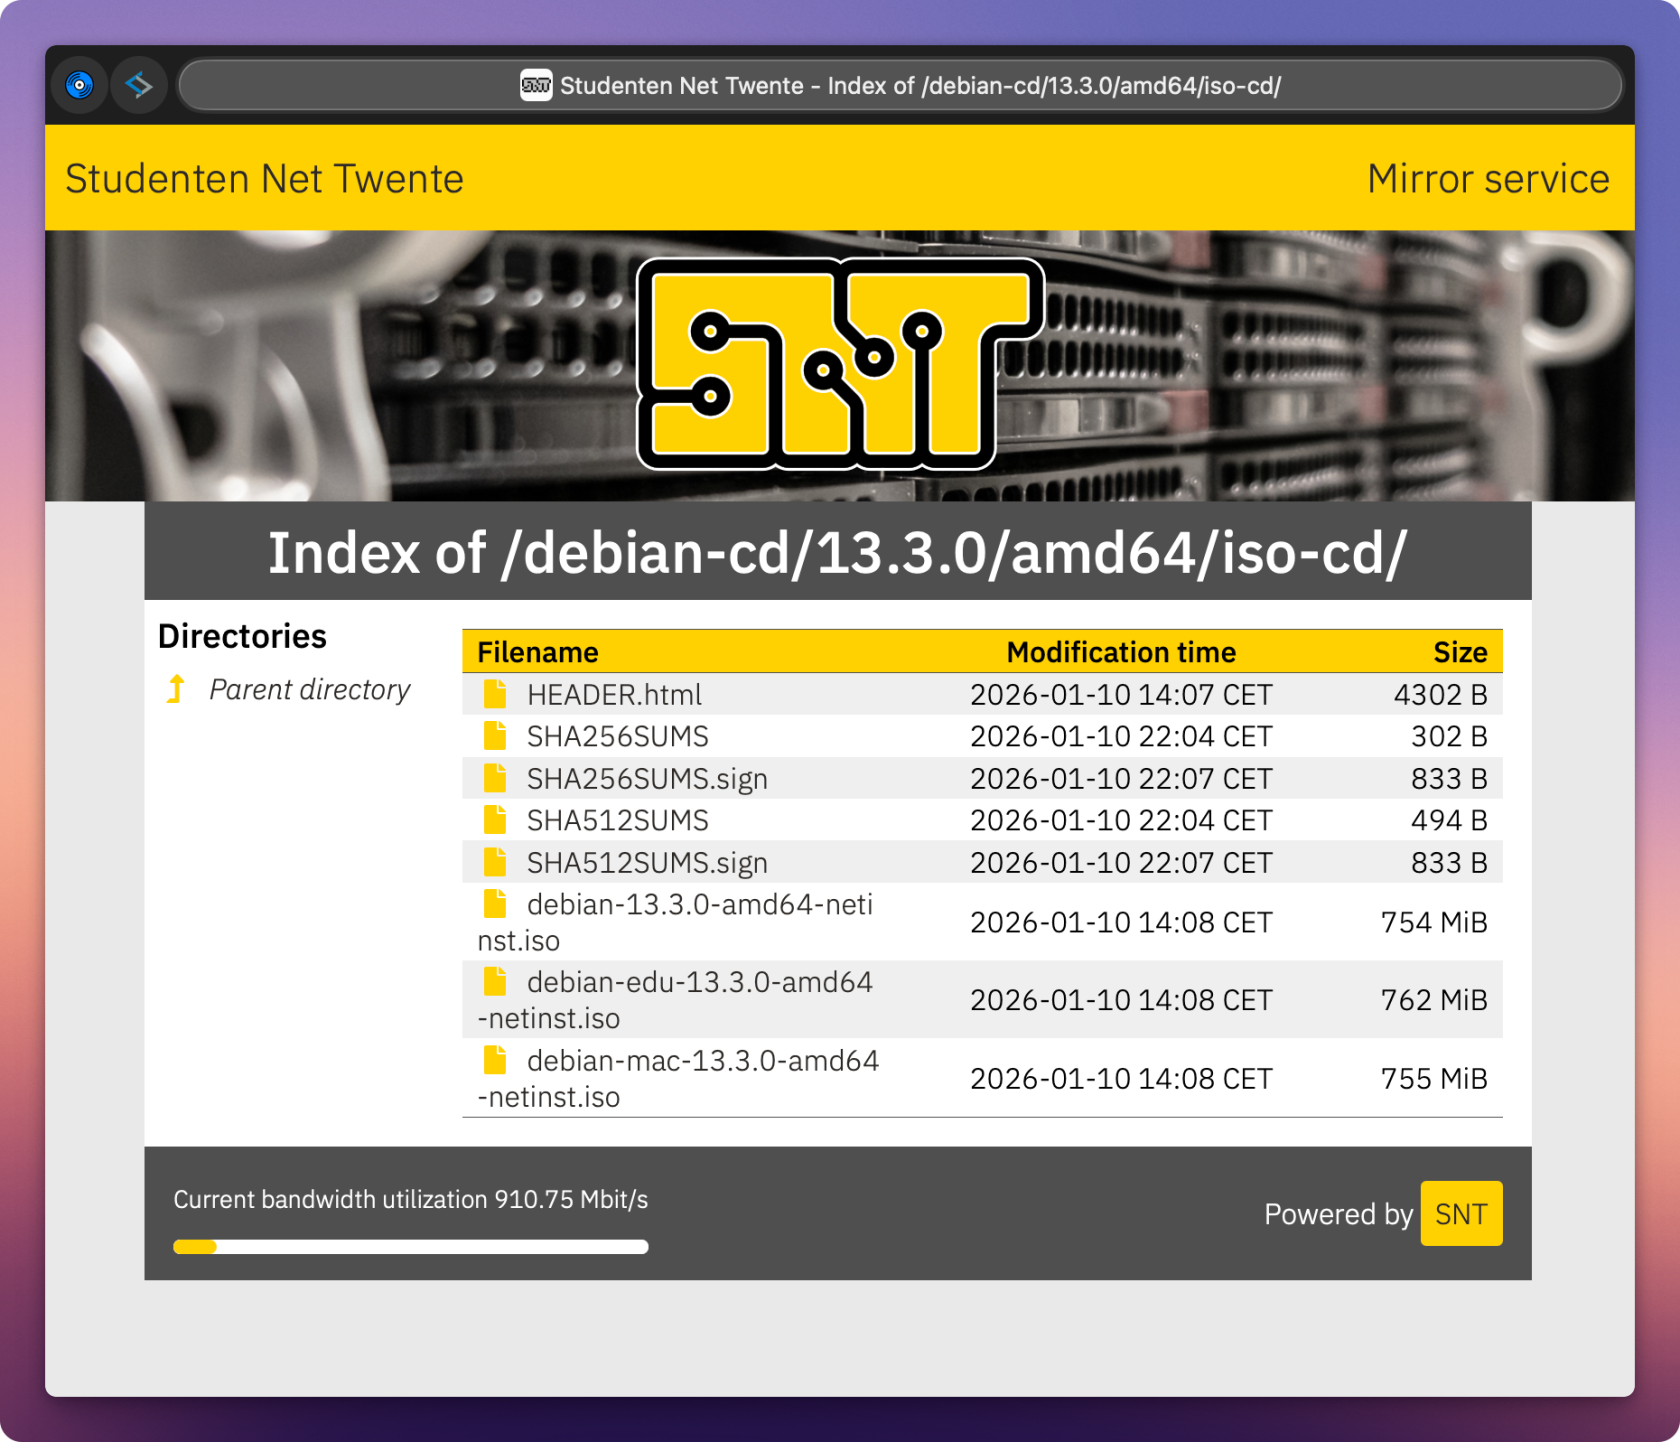The width and height of the screenshot is (1680, 1442).
Task: Click the SHA256SUMS file icon
Action: [494, 736]
